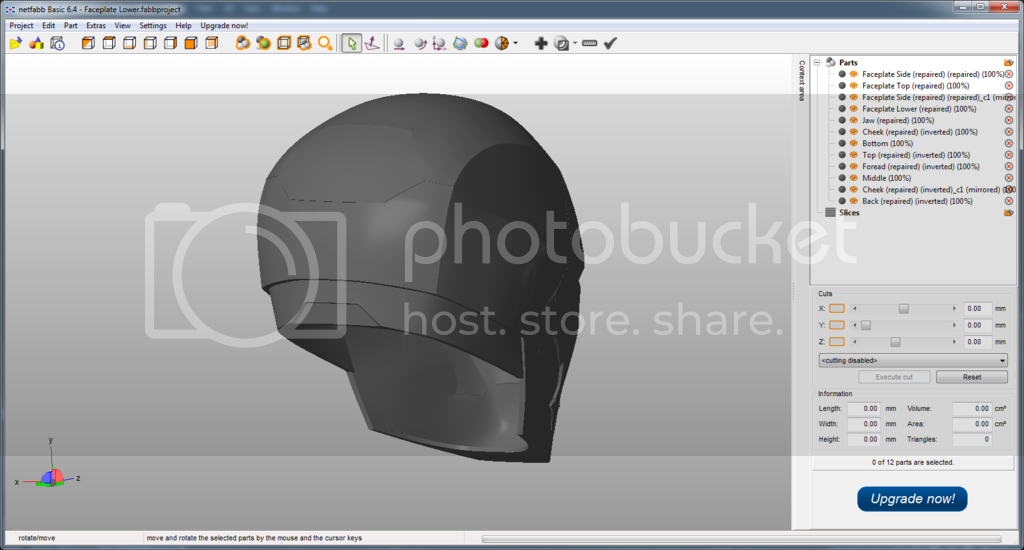Toggle visibility of Middle (100%) part
The image size is (1024, 550).
(854, 178)
